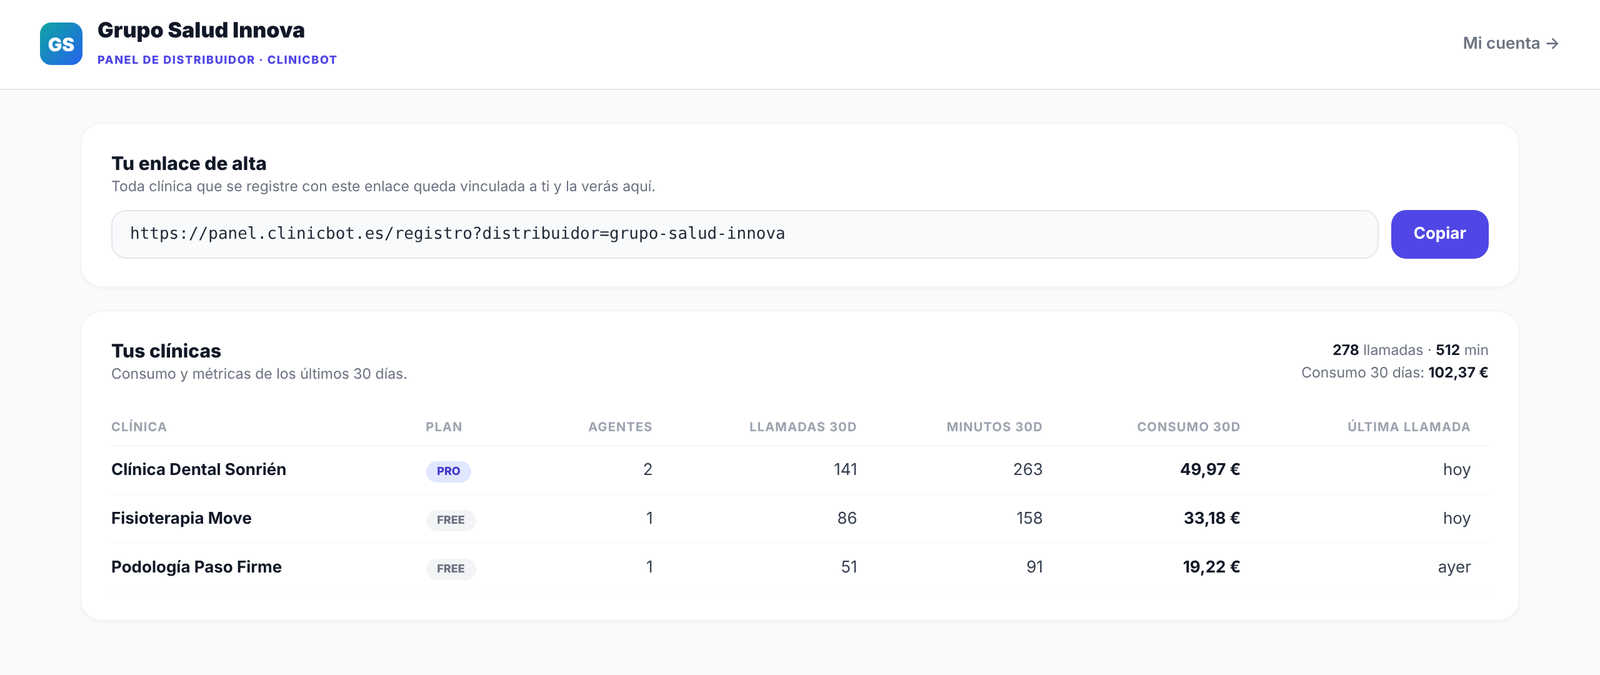Click the 263 minutes value
The image size is (1600, 675).
(1027, 470)
